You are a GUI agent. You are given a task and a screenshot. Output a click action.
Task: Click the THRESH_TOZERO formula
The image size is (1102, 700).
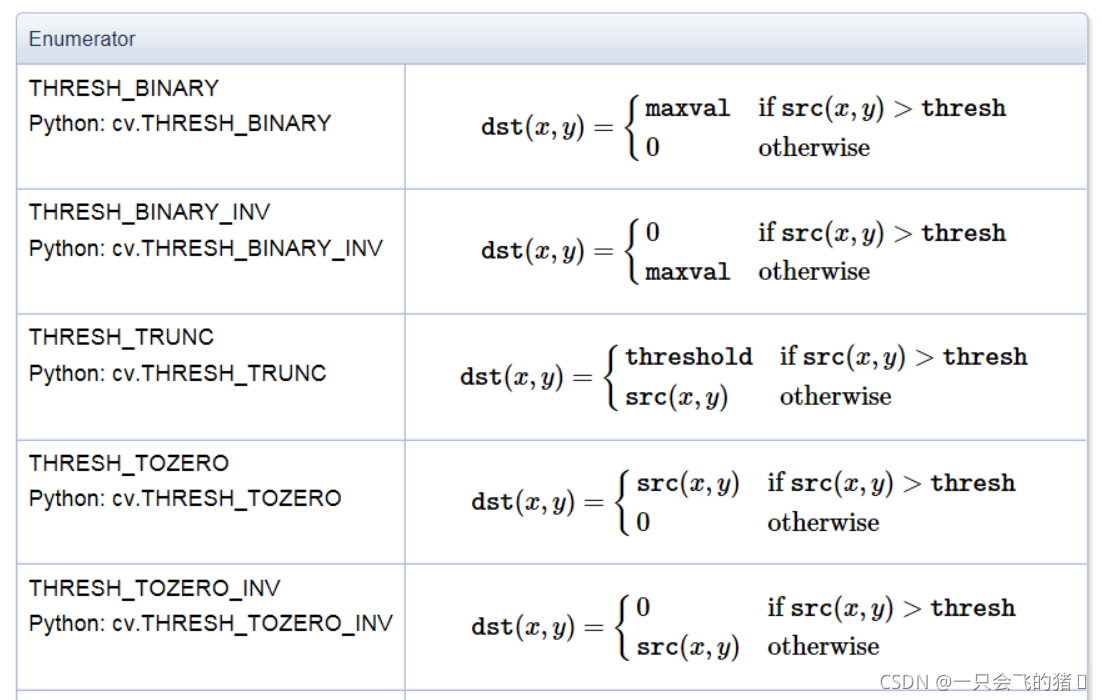tap(743, 502)
